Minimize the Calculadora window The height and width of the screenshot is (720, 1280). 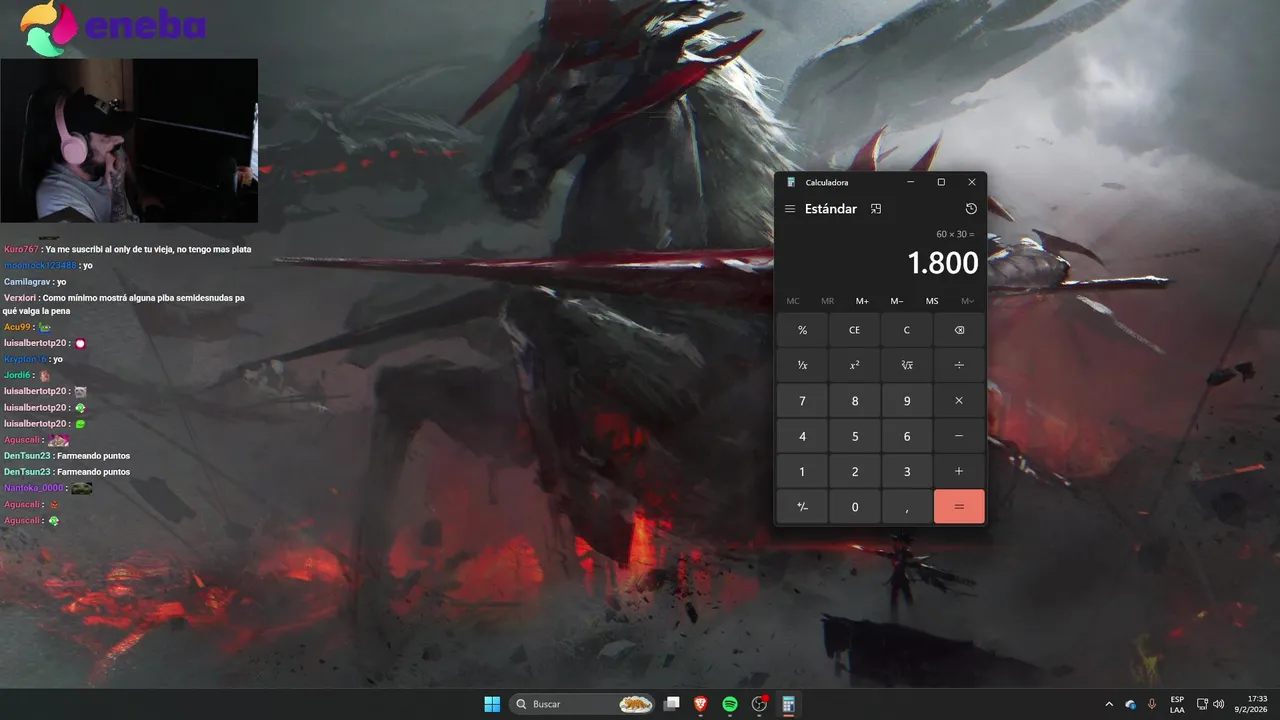click(x=910, y=182)
